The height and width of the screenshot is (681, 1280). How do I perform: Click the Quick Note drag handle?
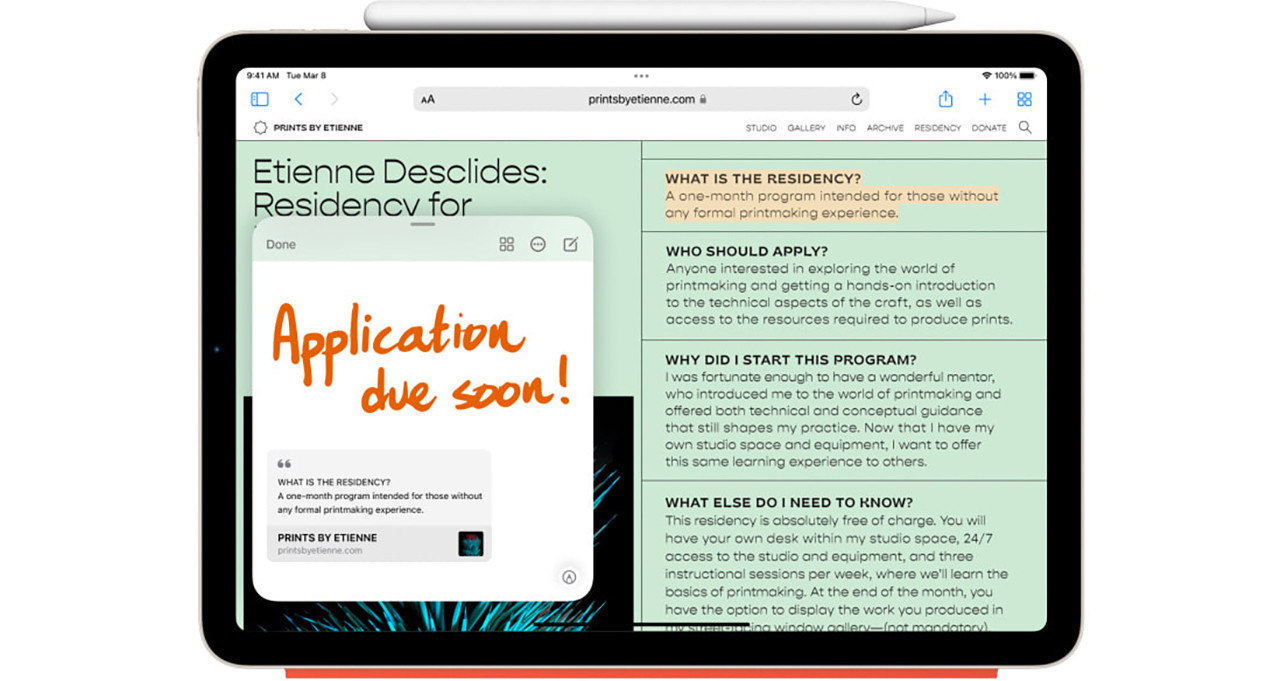tap(423, 224)
